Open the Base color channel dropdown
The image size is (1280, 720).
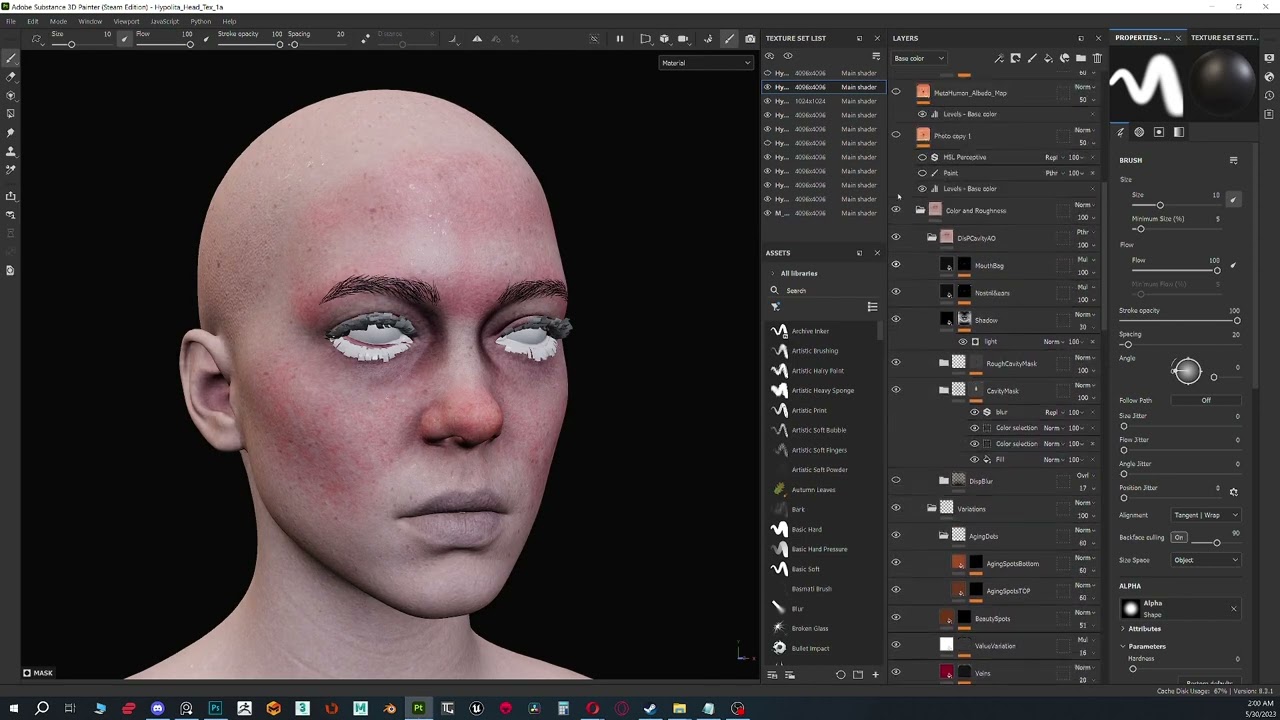(x=919, y=58)
